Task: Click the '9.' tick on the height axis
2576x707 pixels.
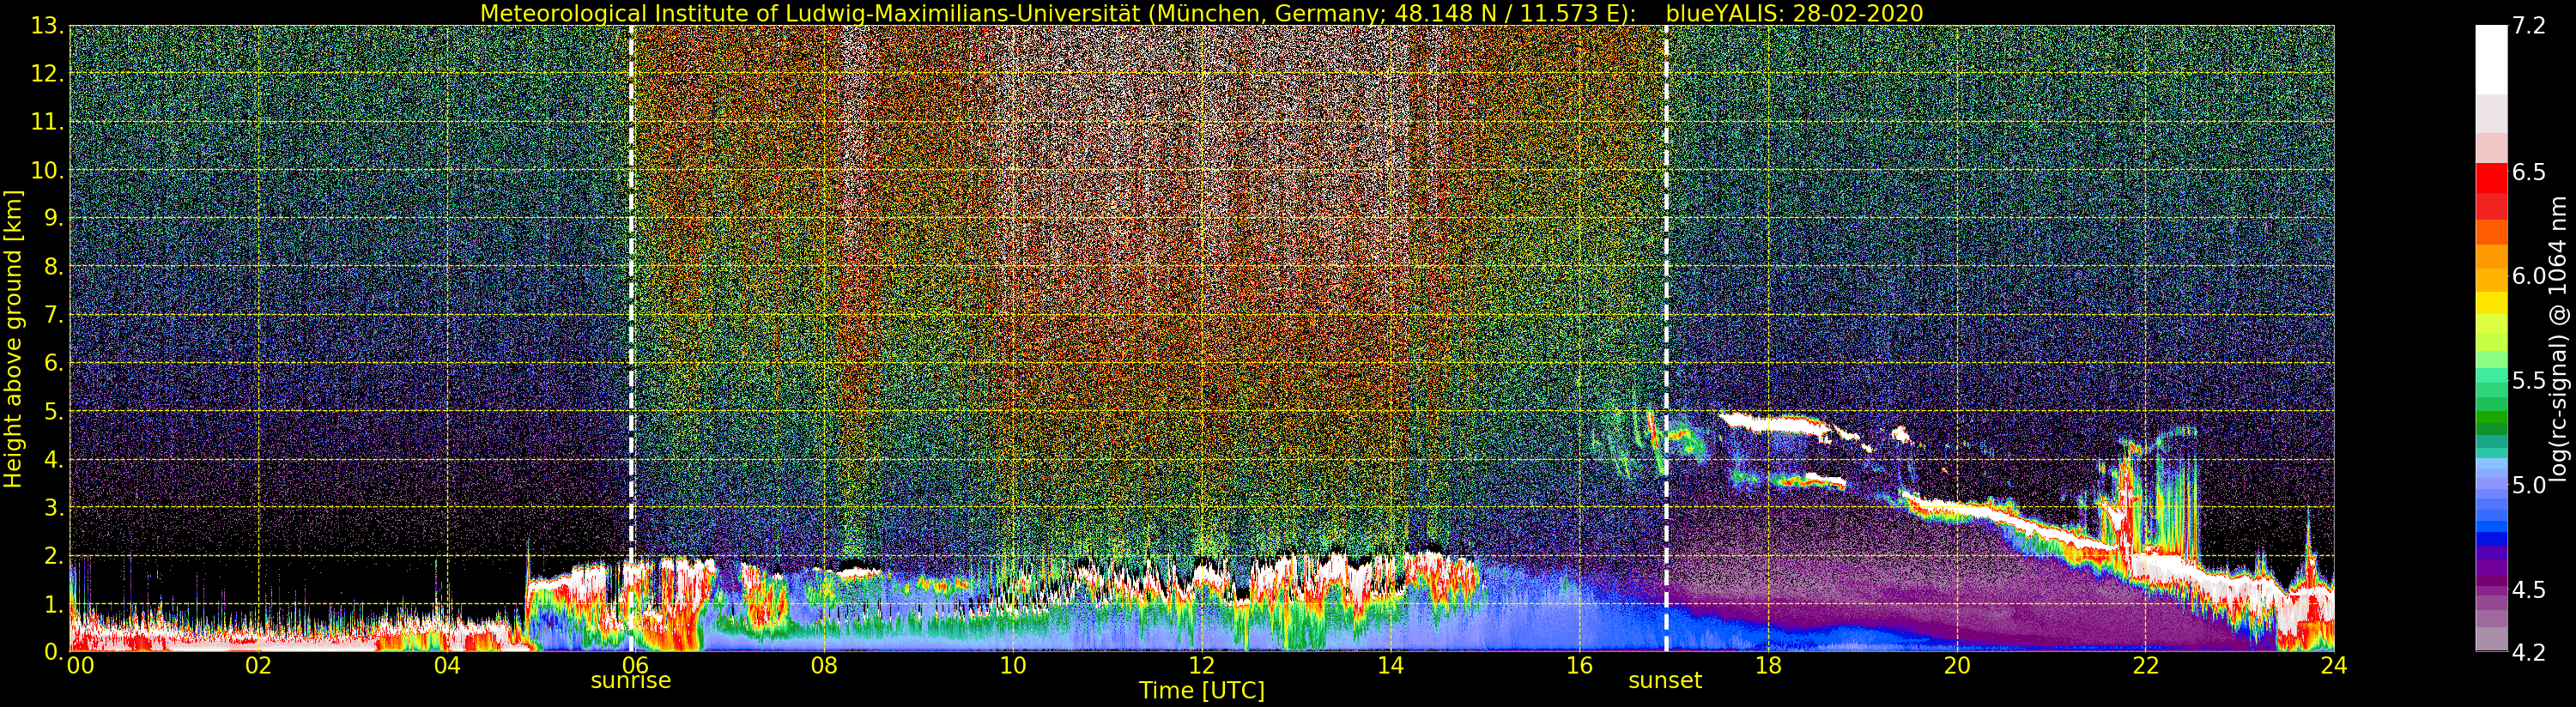Action: pos(54,218)
